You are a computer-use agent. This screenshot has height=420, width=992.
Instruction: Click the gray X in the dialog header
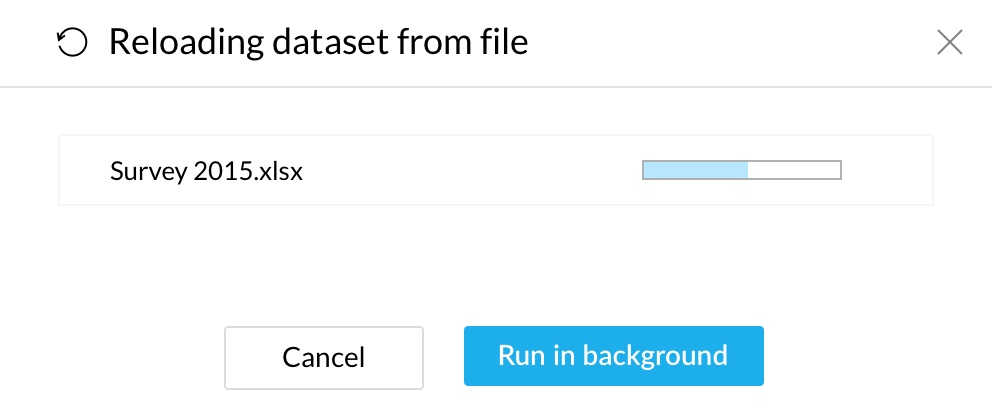948,42
